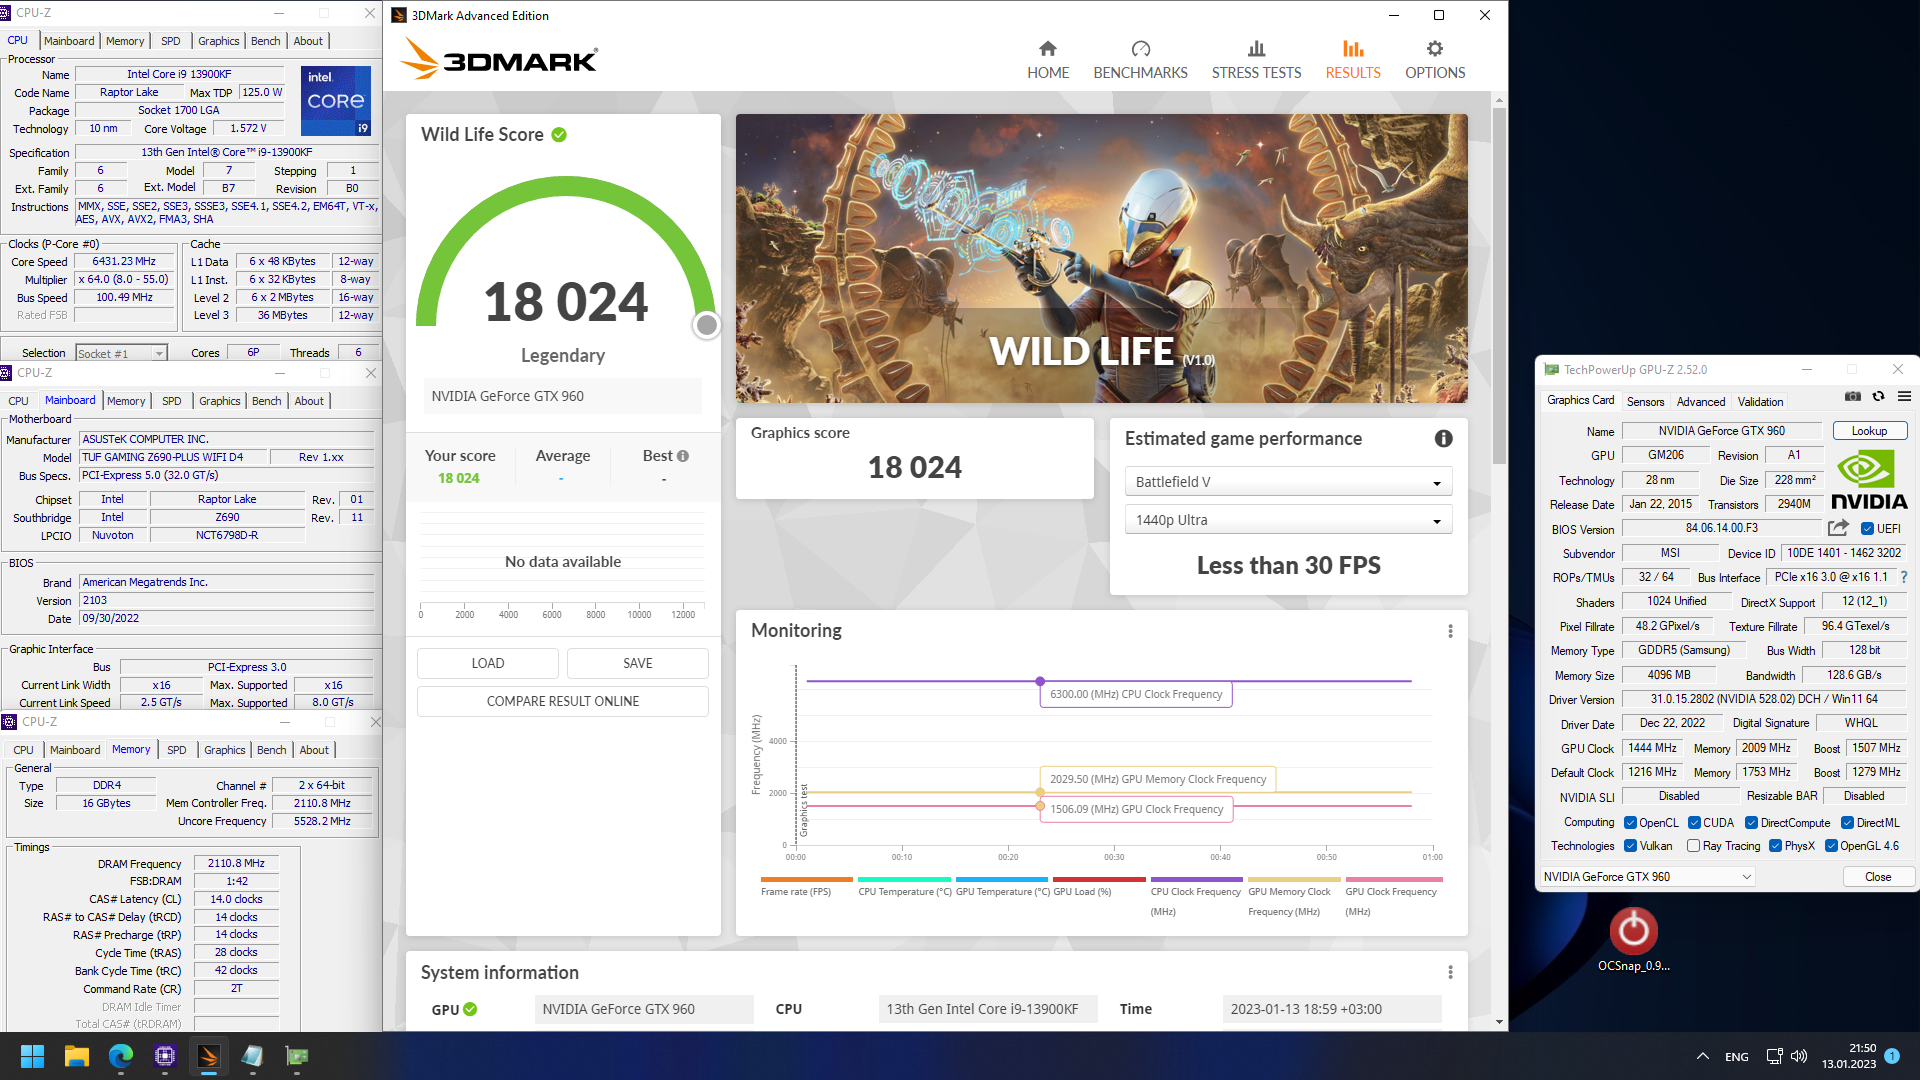
Task: Toggle the OpenGL 4.6 checkbox in GPU-Z
Action: 1831,846
